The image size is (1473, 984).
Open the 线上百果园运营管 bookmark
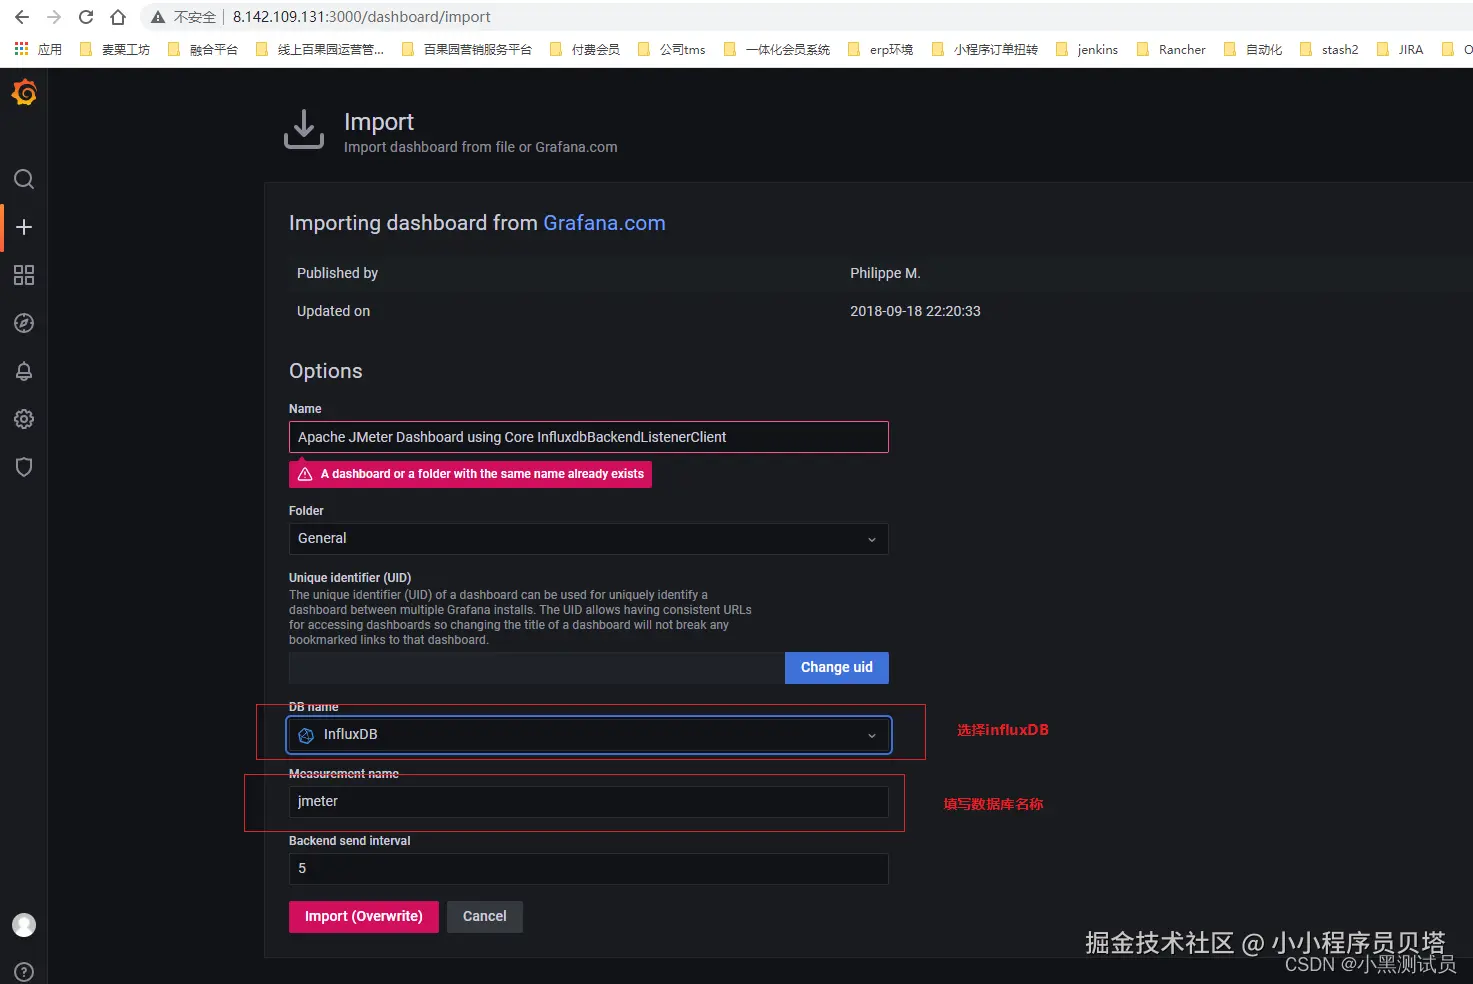click(320, 49)
